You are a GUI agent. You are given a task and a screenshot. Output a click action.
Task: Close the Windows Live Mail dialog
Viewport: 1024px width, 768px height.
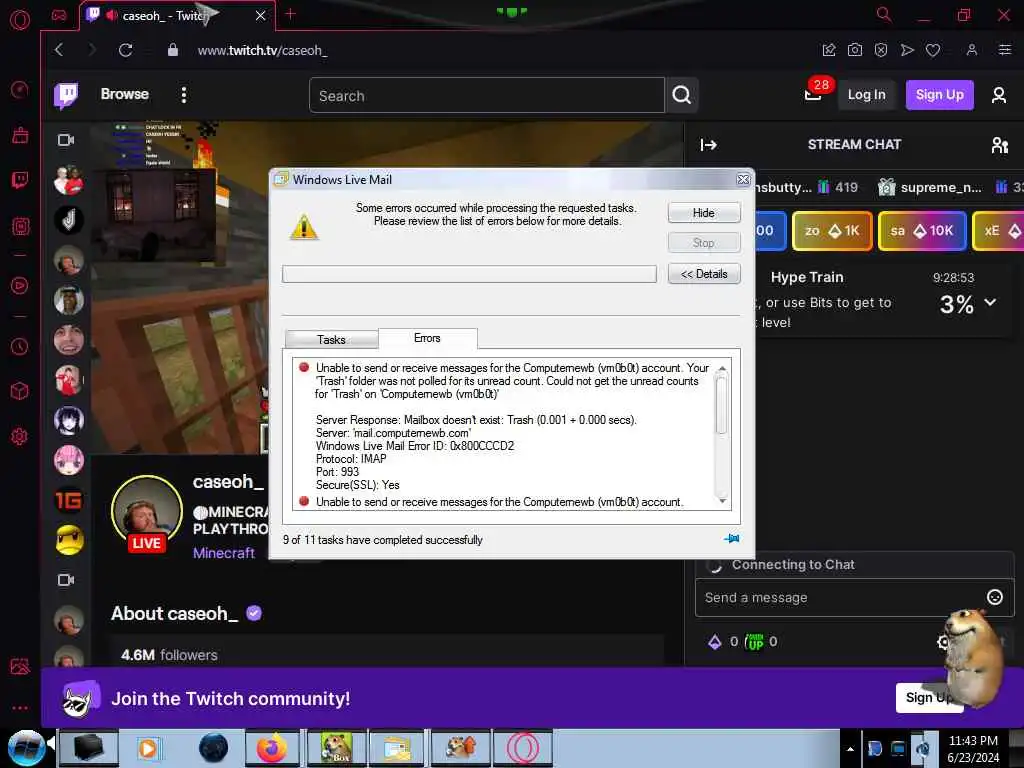743,179
